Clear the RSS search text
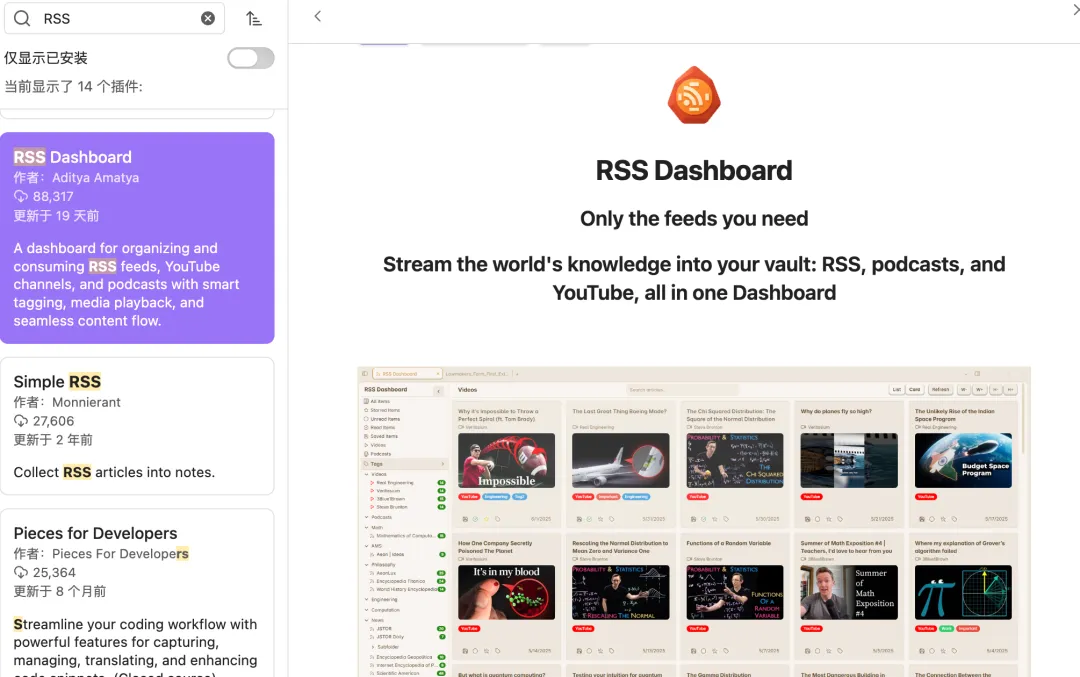The image size is (1080, 677). pos(208,18)
